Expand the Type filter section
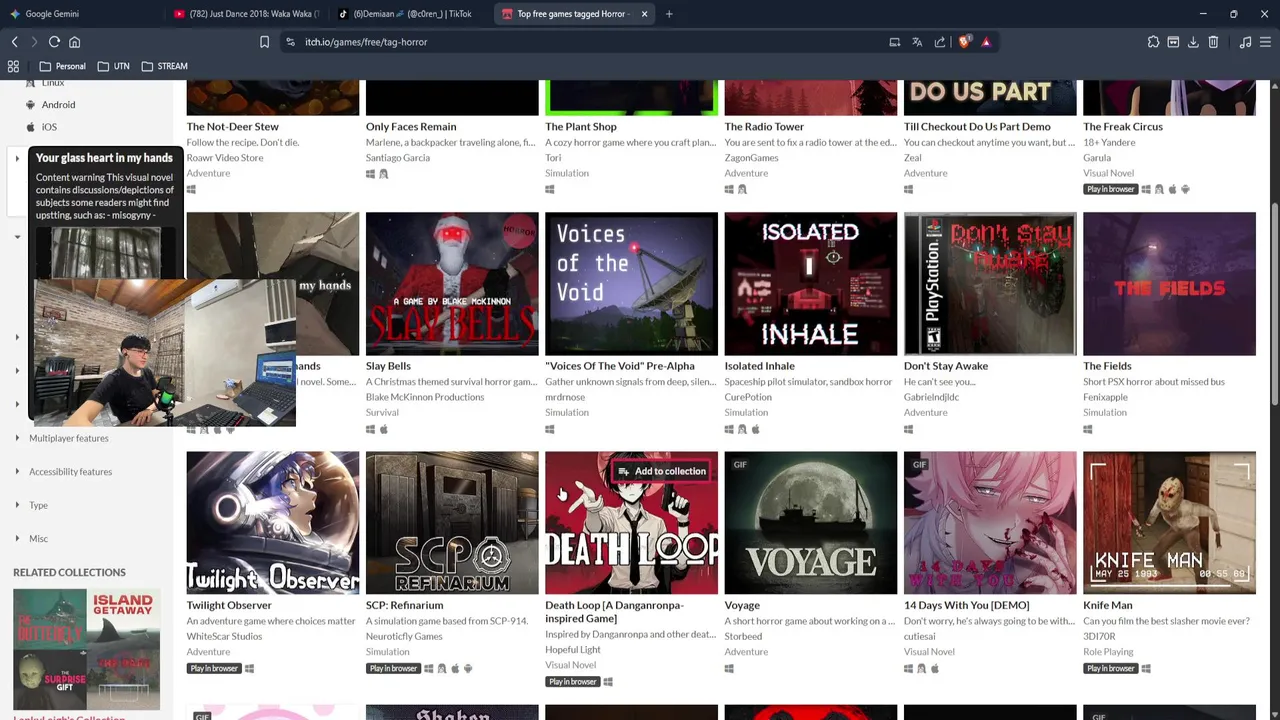Screen dimensions: 1280x720 point(38,505)
